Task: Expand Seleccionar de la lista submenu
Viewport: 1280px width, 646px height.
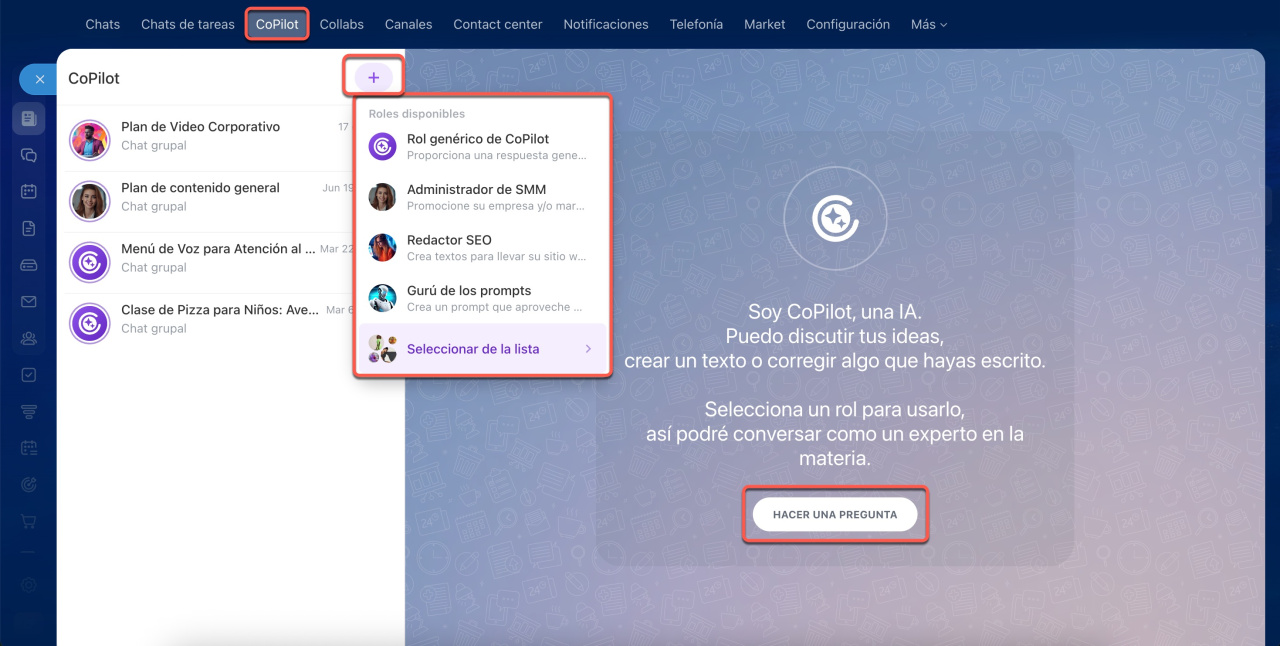Action: pos(482,349)
